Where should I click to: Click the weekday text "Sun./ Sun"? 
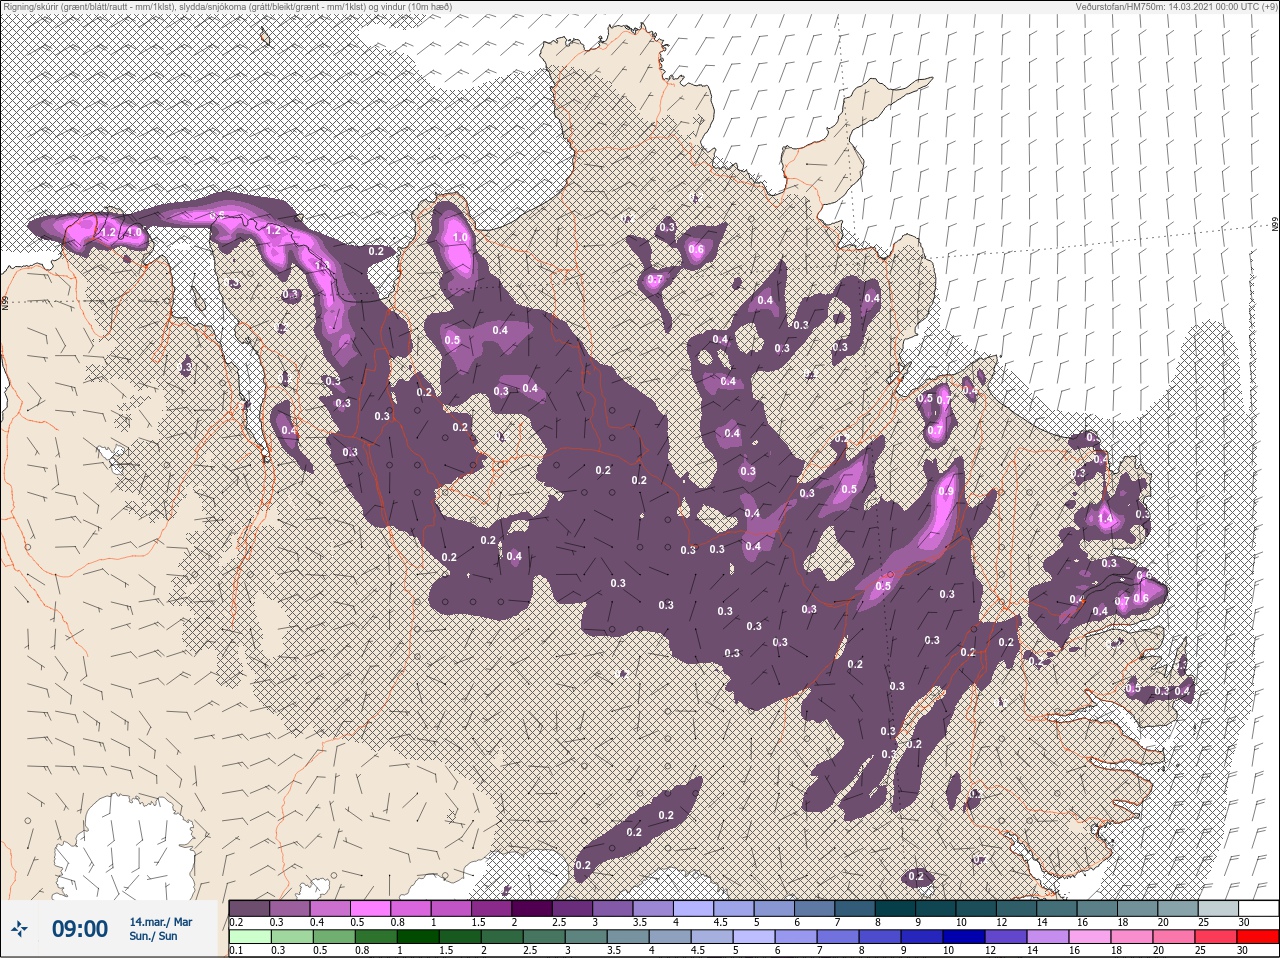click(154, 936)
